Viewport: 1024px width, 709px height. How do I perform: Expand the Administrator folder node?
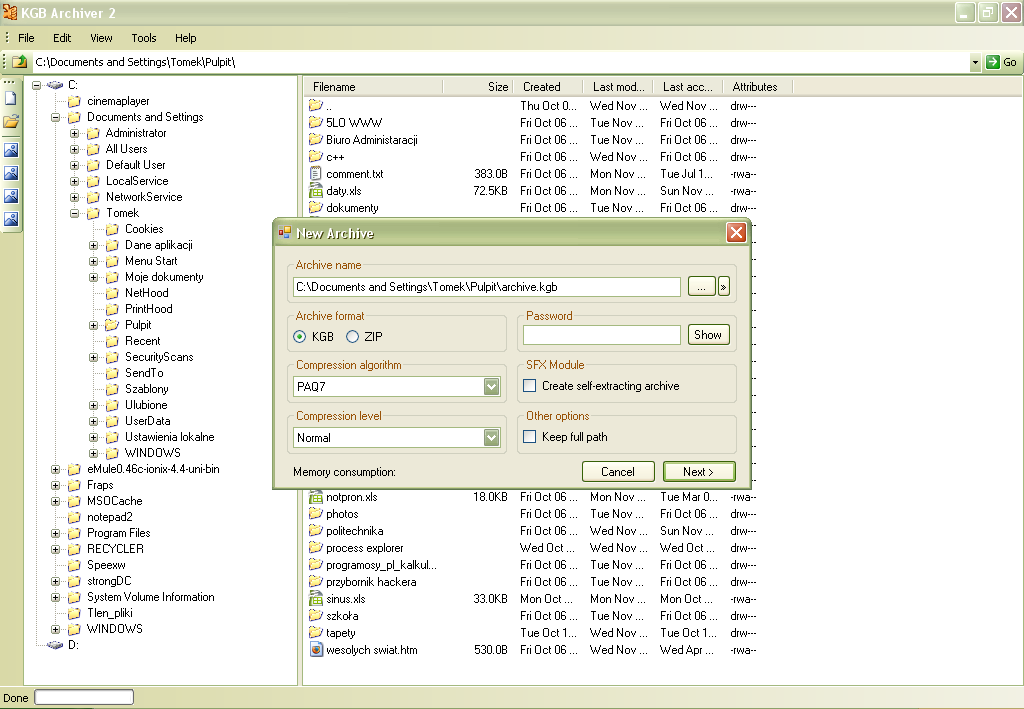point(74,133)
